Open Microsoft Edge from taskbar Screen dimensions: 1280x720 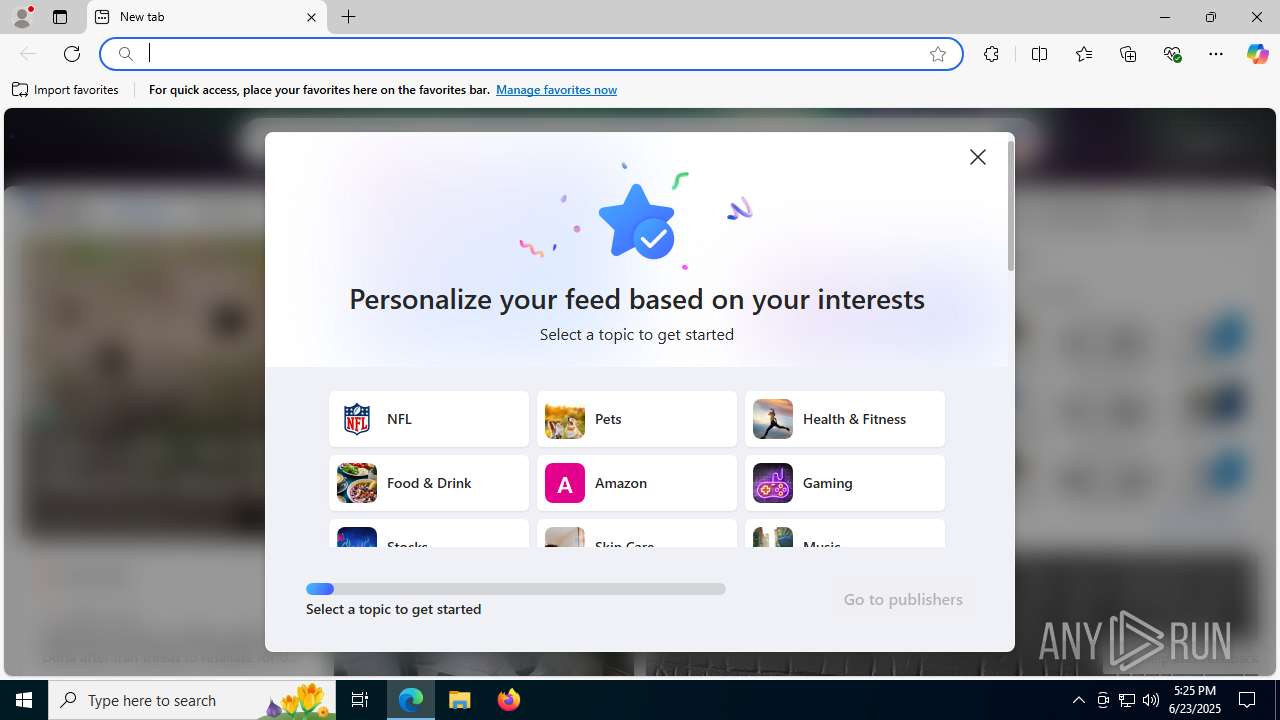(x=411, y=700)
